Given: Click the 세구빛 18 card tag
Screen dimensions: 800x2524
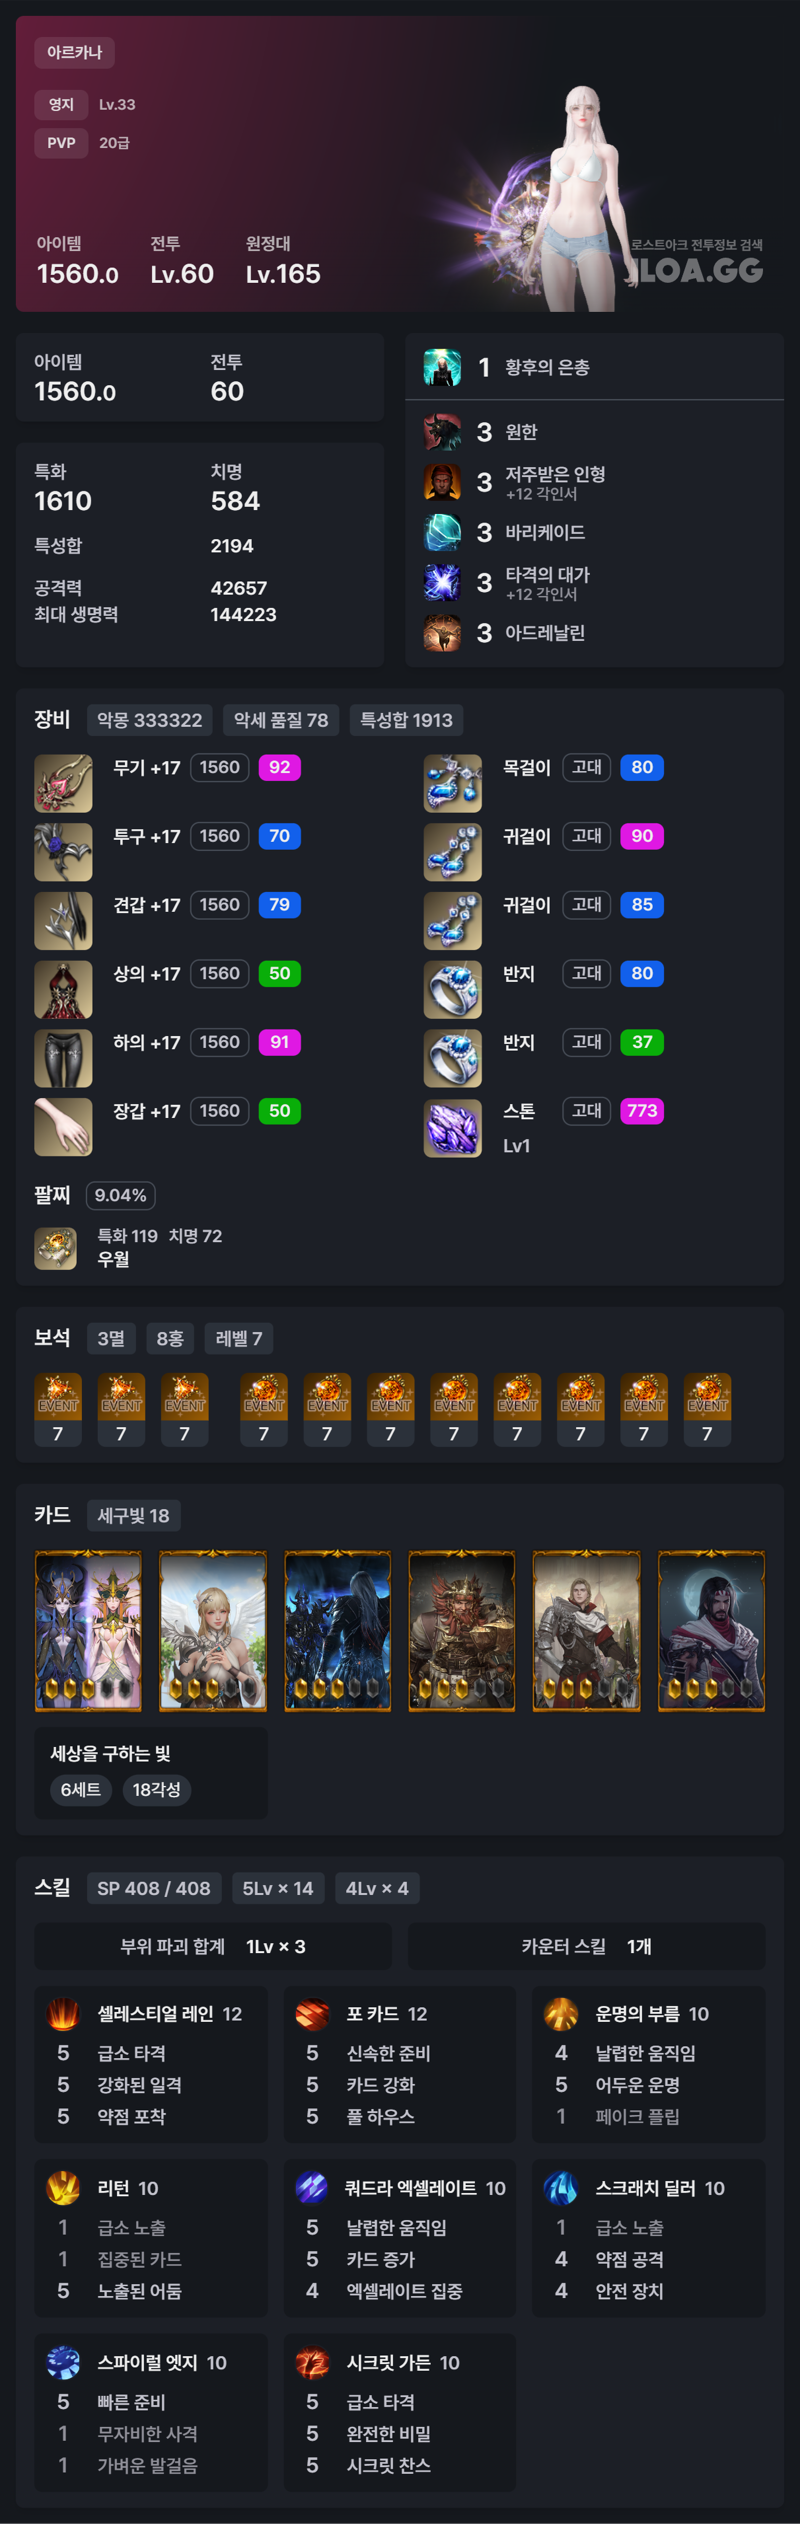Looking at the screenshot, I should coord(133,1515).
